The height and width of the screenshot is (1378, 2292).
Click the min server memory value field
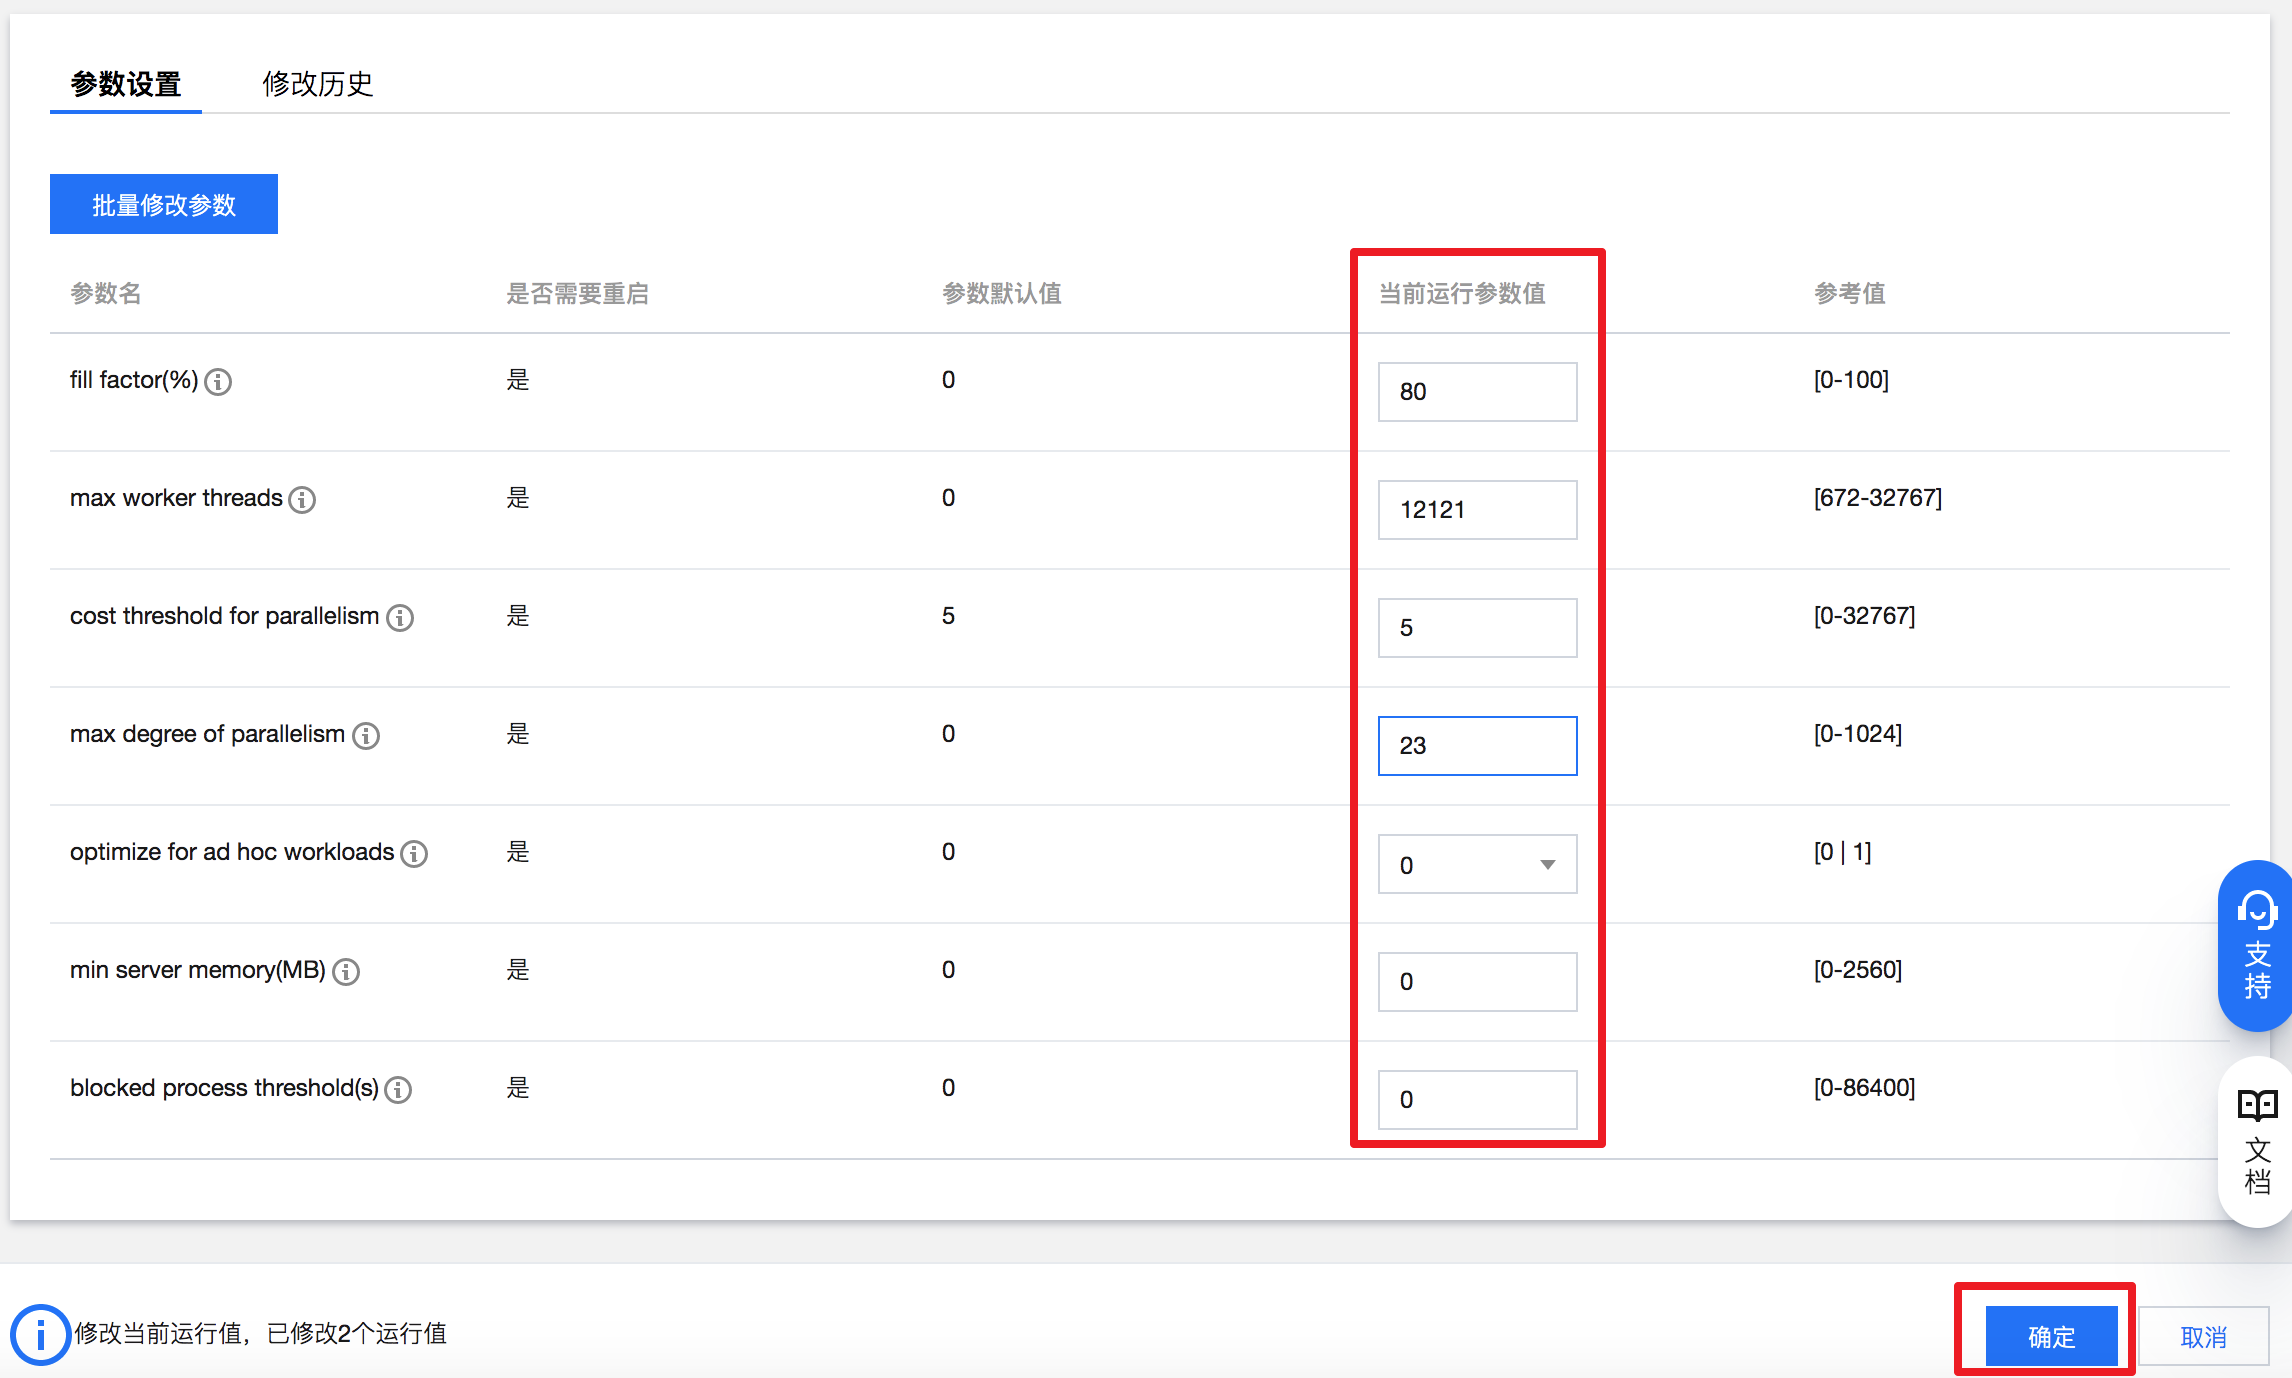tap(1477, 982)
